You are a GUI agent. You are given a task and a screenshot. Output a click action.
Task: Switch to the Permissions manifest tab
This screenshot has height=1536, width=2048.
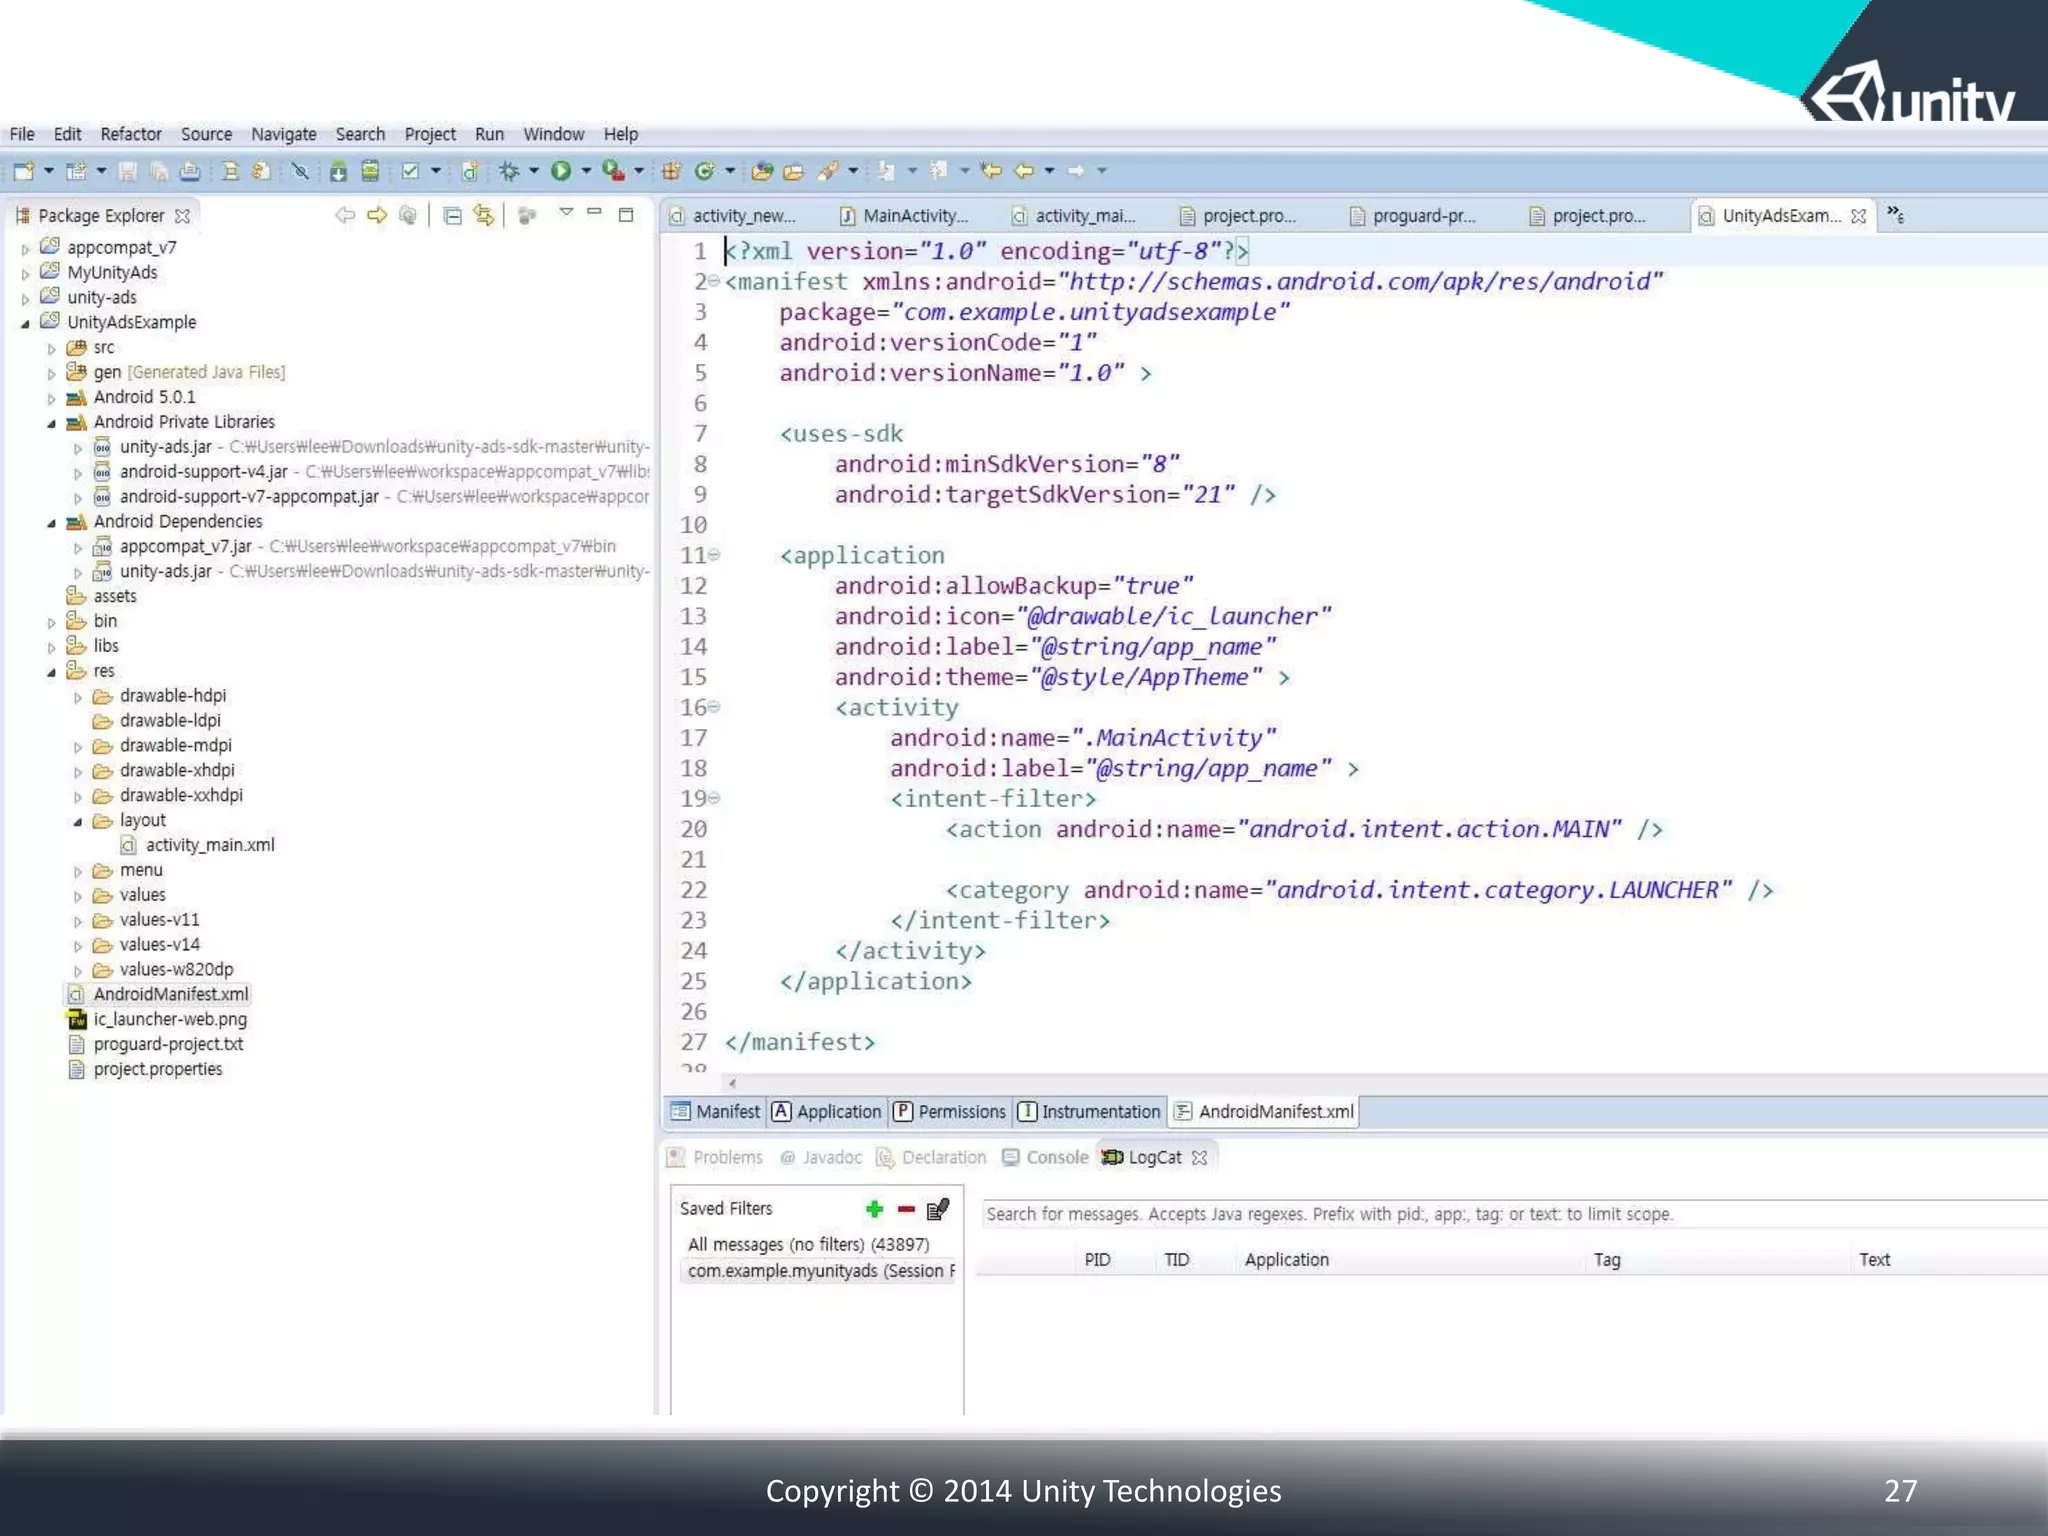tap(949, 1112)
